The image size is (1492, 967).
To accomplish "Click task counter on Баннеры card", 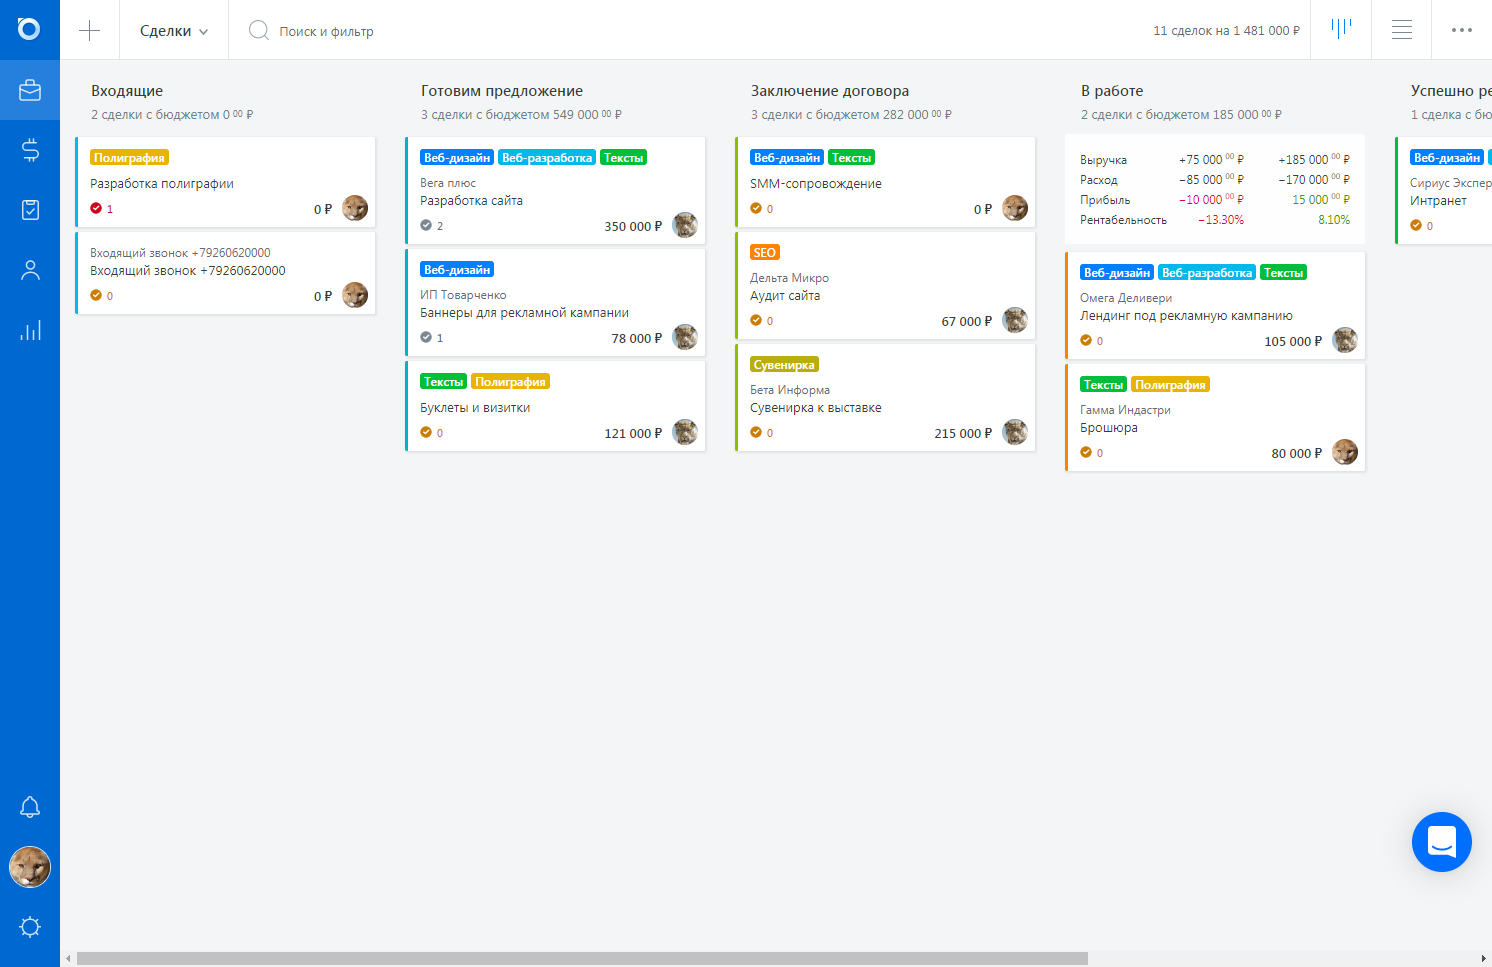I will pos(431,338).
